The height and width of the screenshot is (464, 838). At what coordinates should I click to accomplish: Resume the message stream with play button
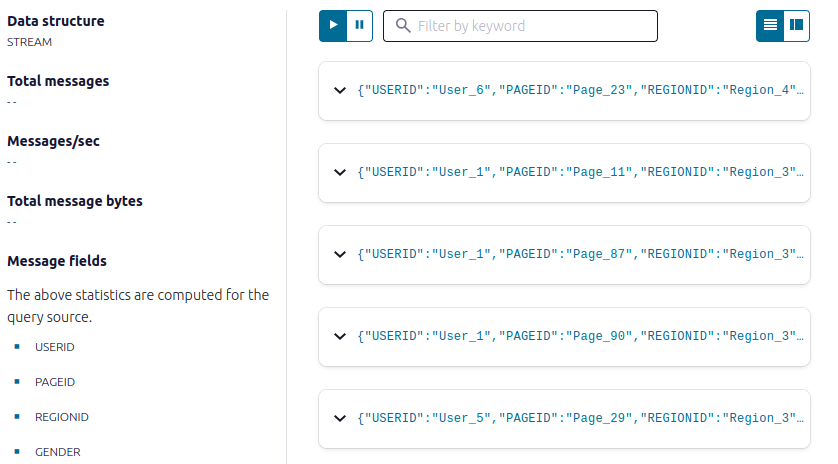[x=333, y=26]
